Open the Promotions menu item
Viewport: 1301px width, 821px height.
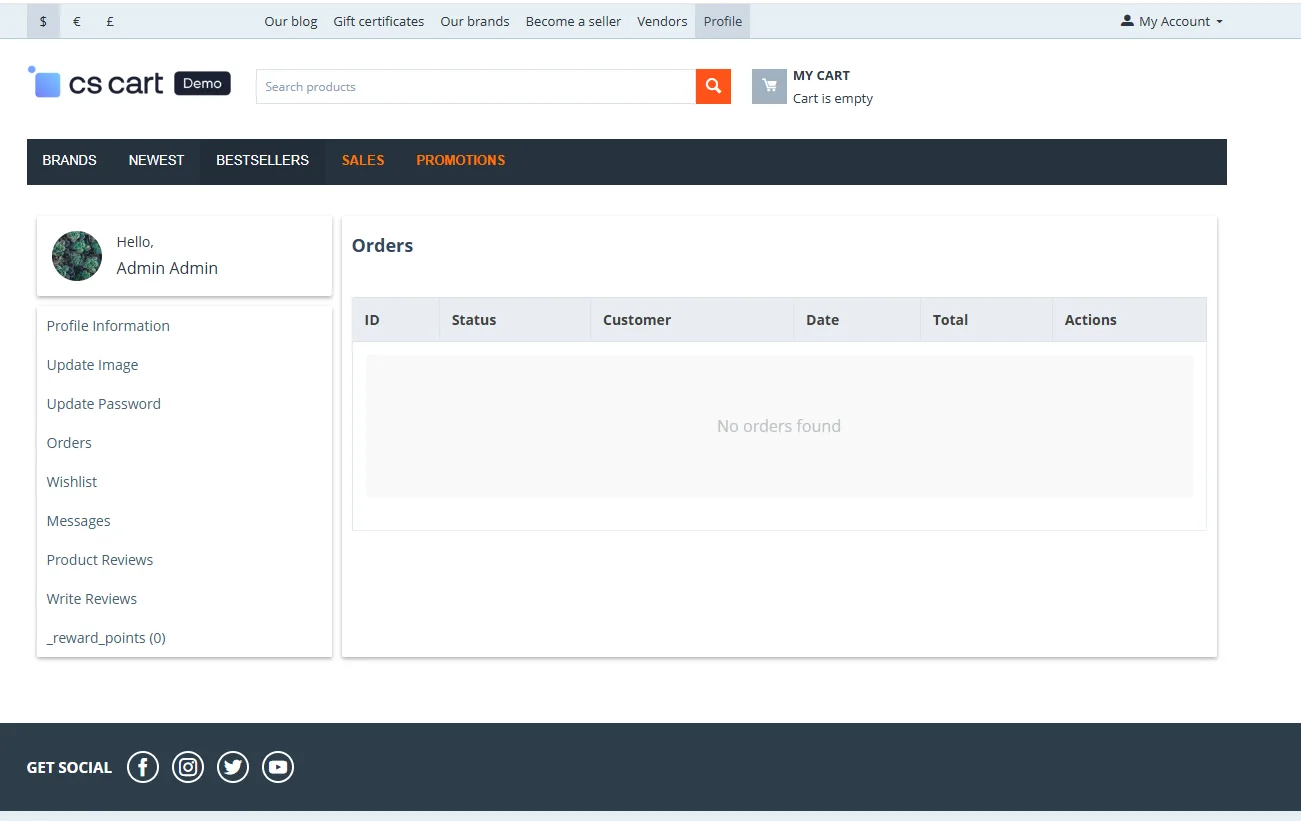(460, 160)
